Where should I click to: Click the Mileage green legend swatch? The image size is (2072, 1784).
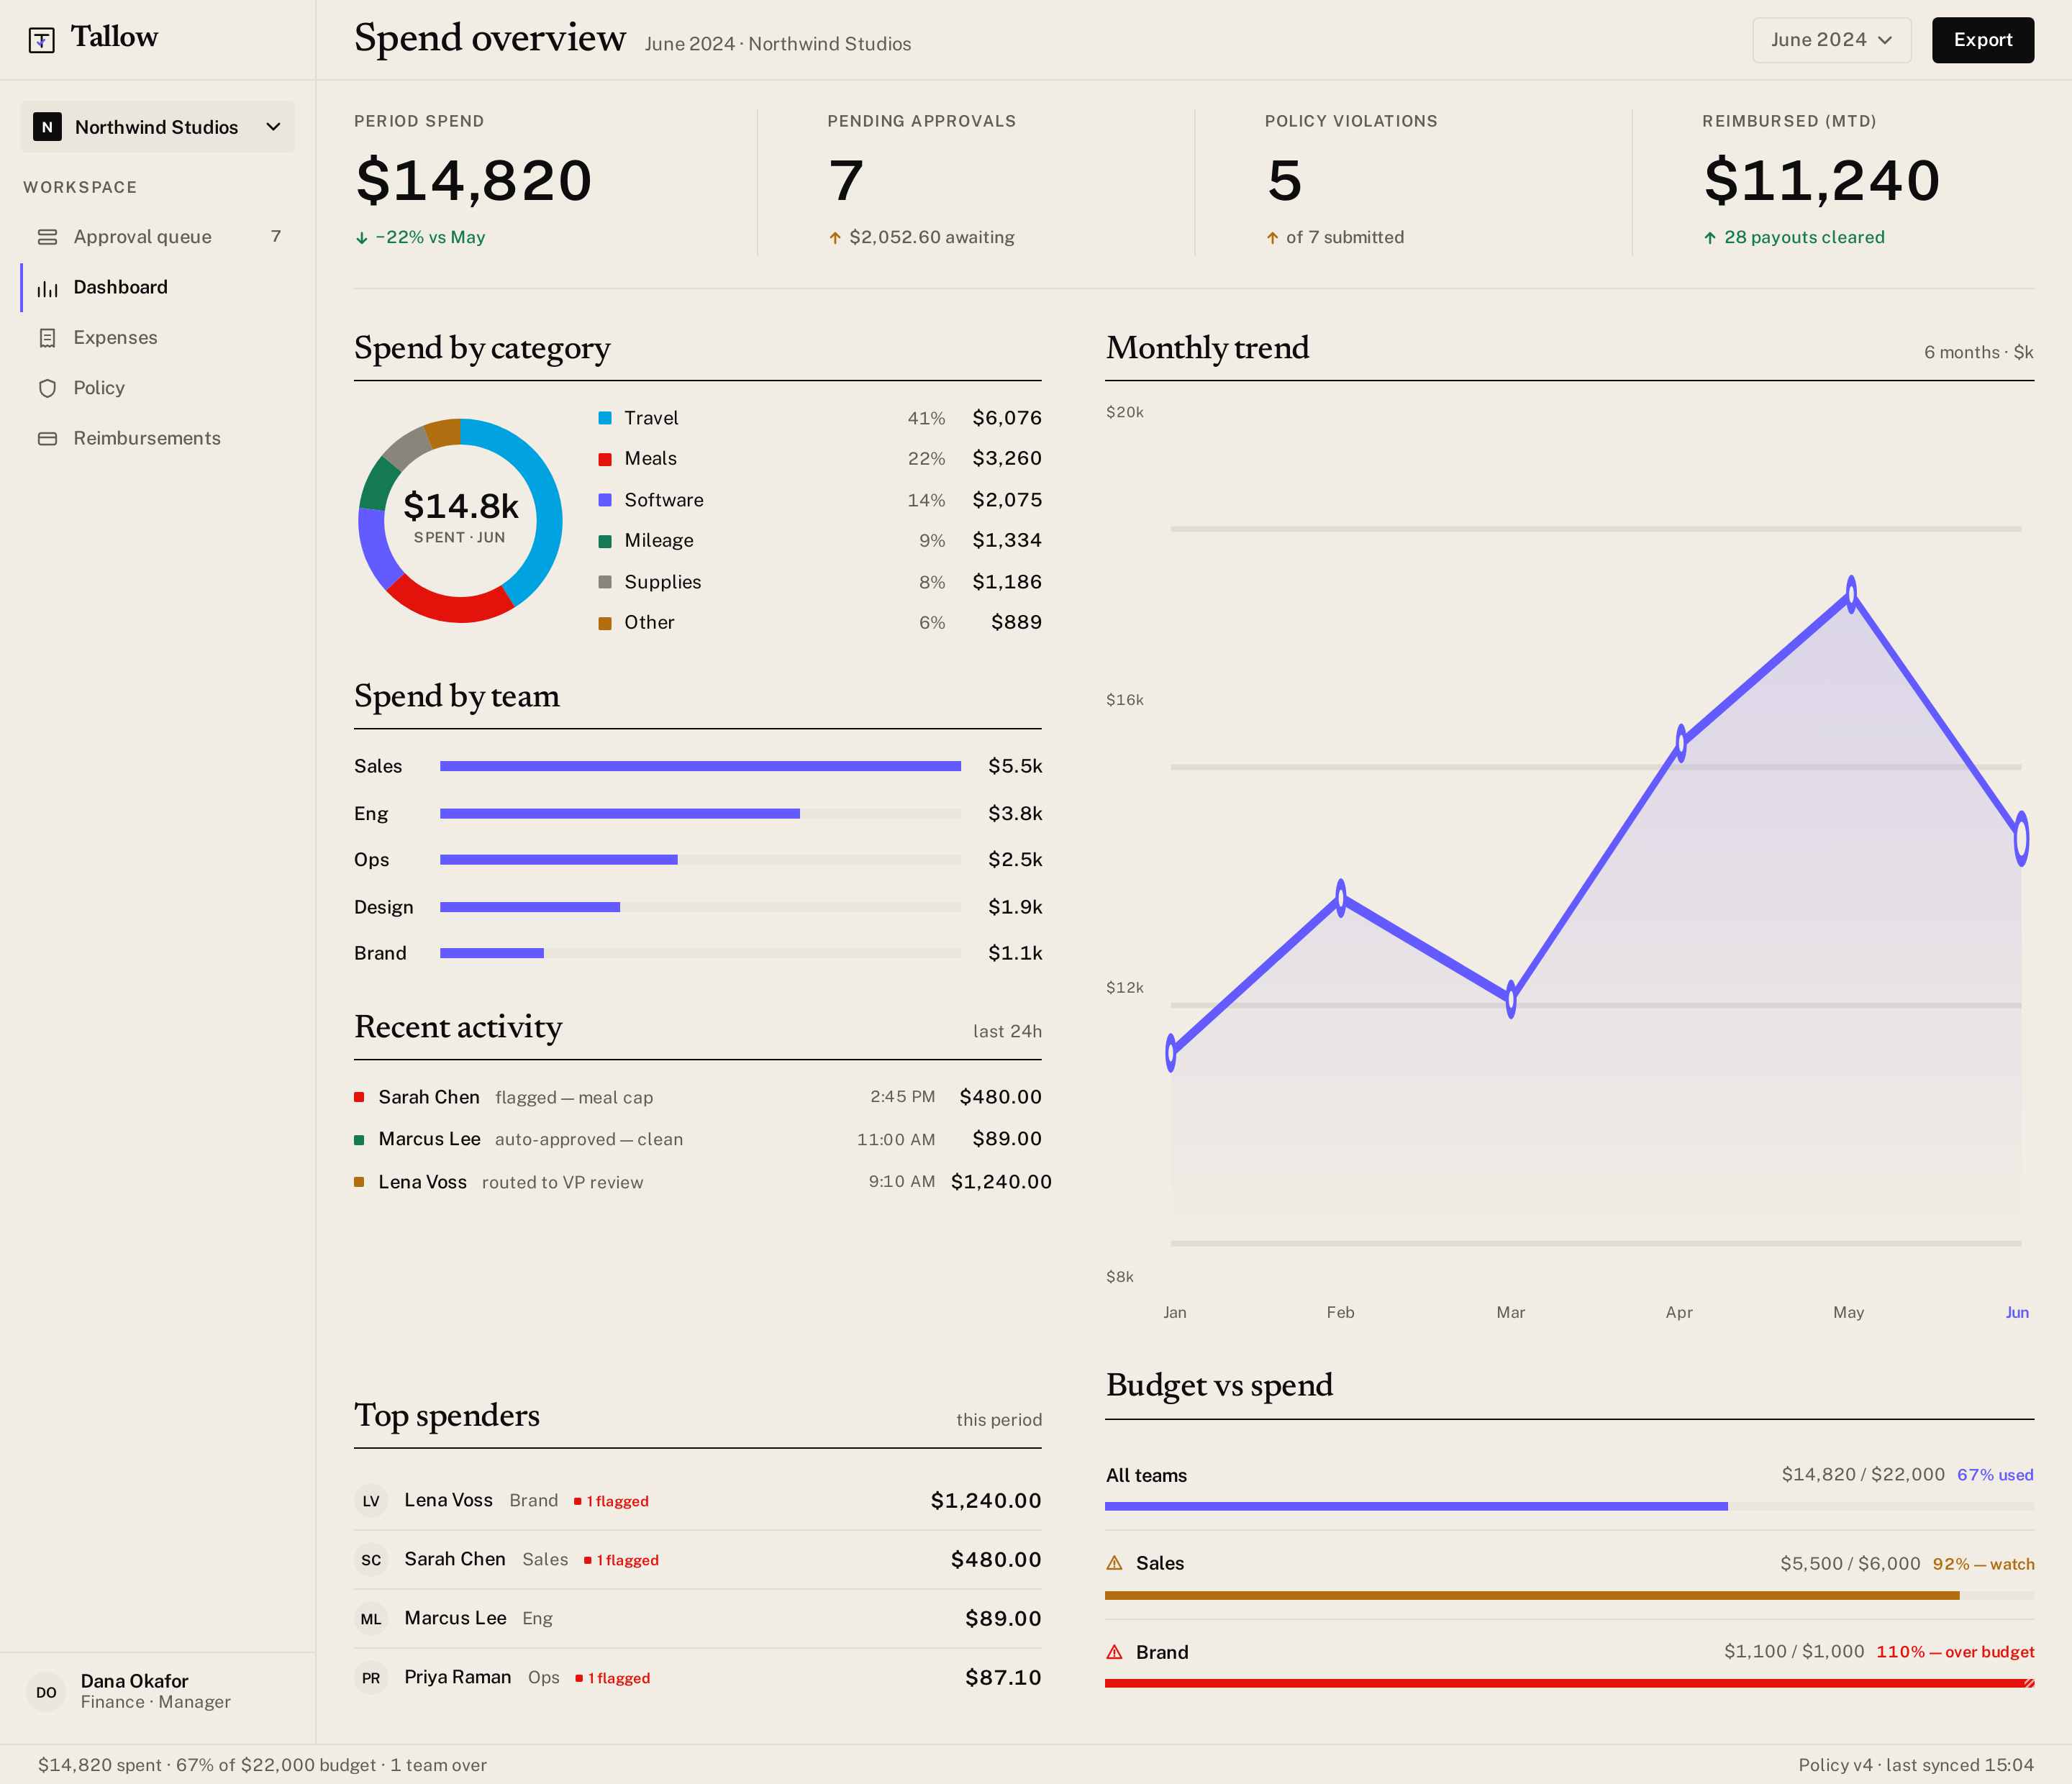coord(605,541)
